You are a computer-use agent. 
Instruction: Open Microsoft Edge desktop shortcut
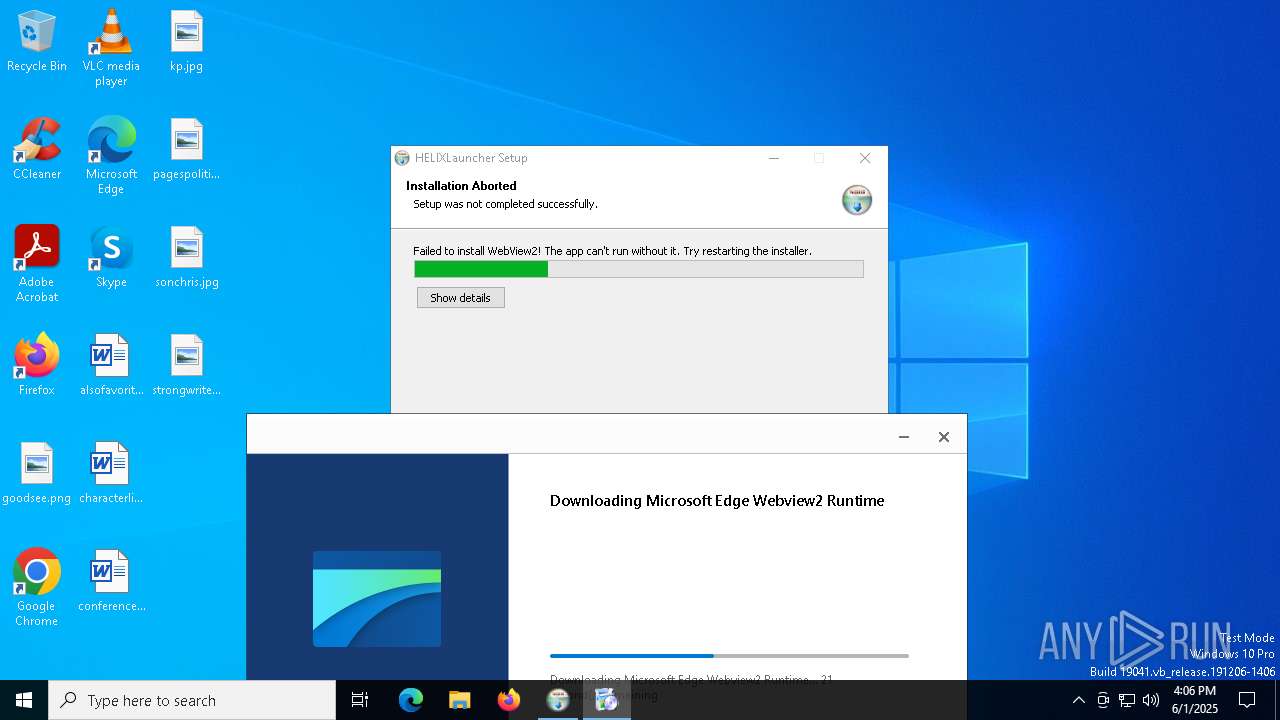pyautogui.click(x=111, y=155)
